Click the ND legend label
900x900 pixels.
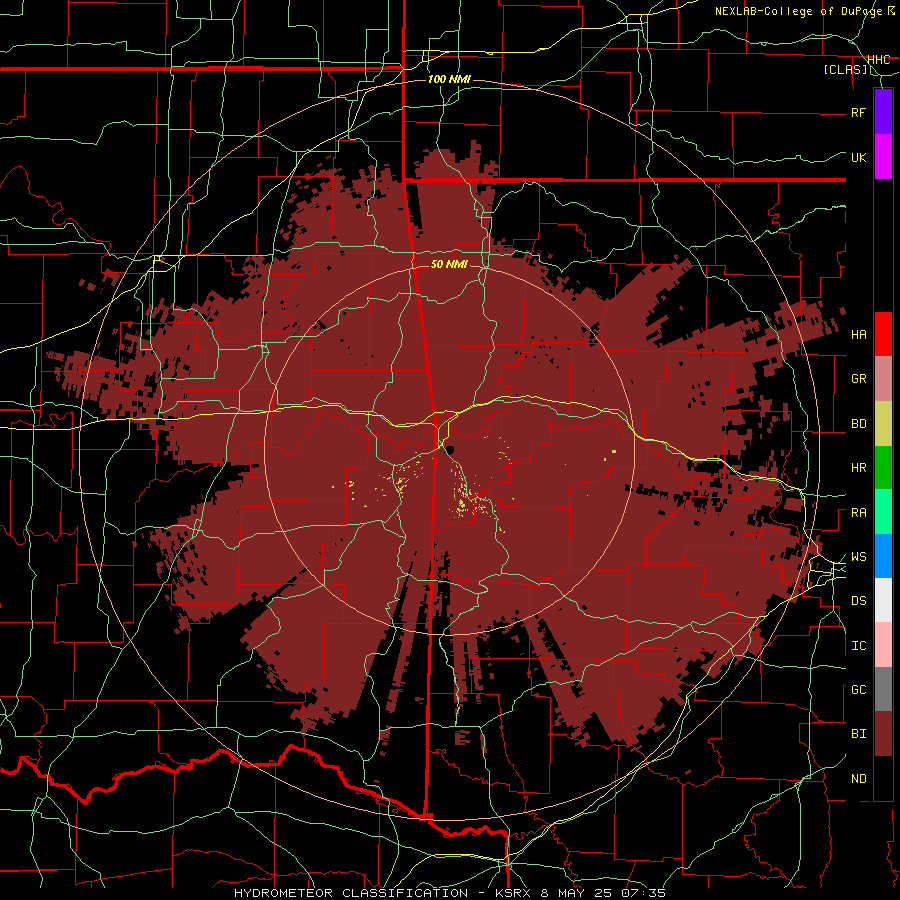pos(859,779)
